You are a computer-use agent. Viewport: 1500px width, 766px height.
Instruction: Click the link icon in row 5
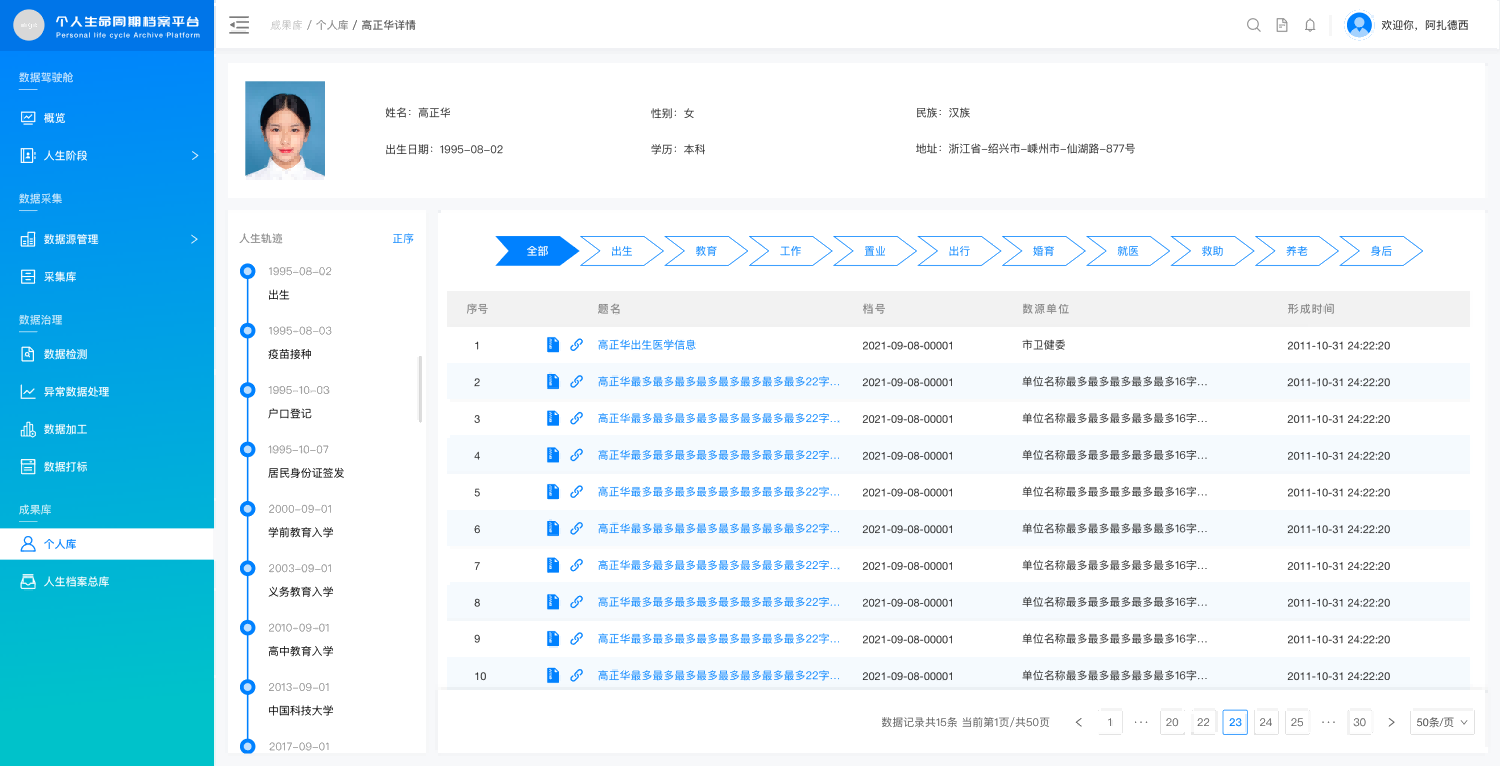576,492
